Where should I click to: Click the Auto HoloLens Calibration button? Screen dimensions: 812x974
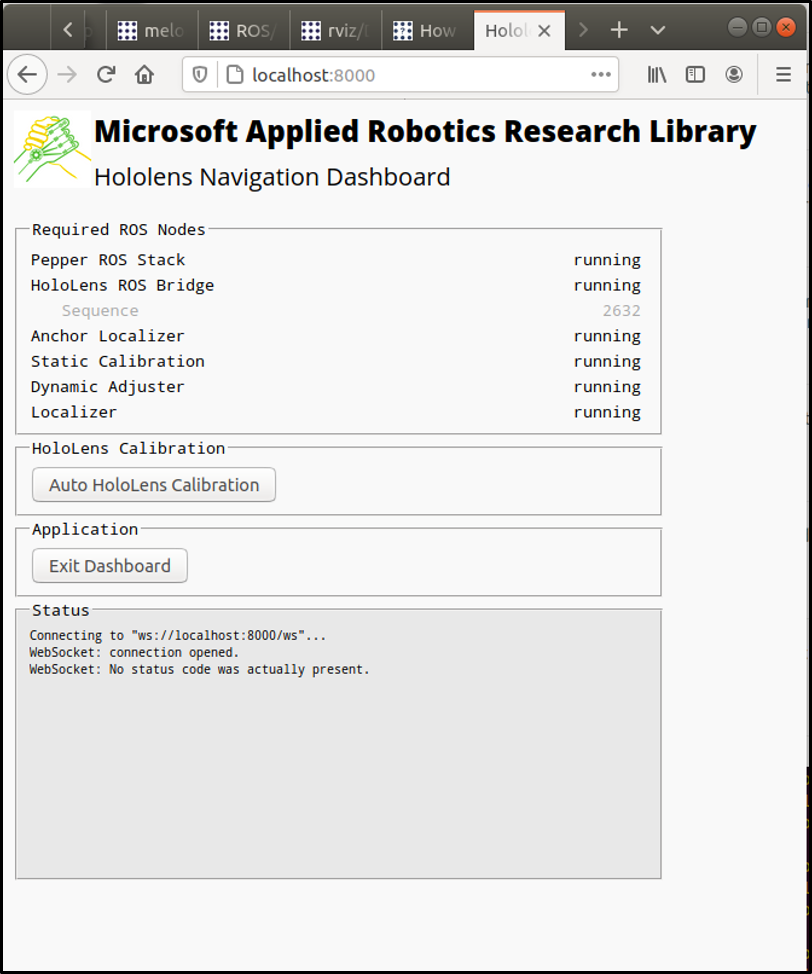click(153, 485)
